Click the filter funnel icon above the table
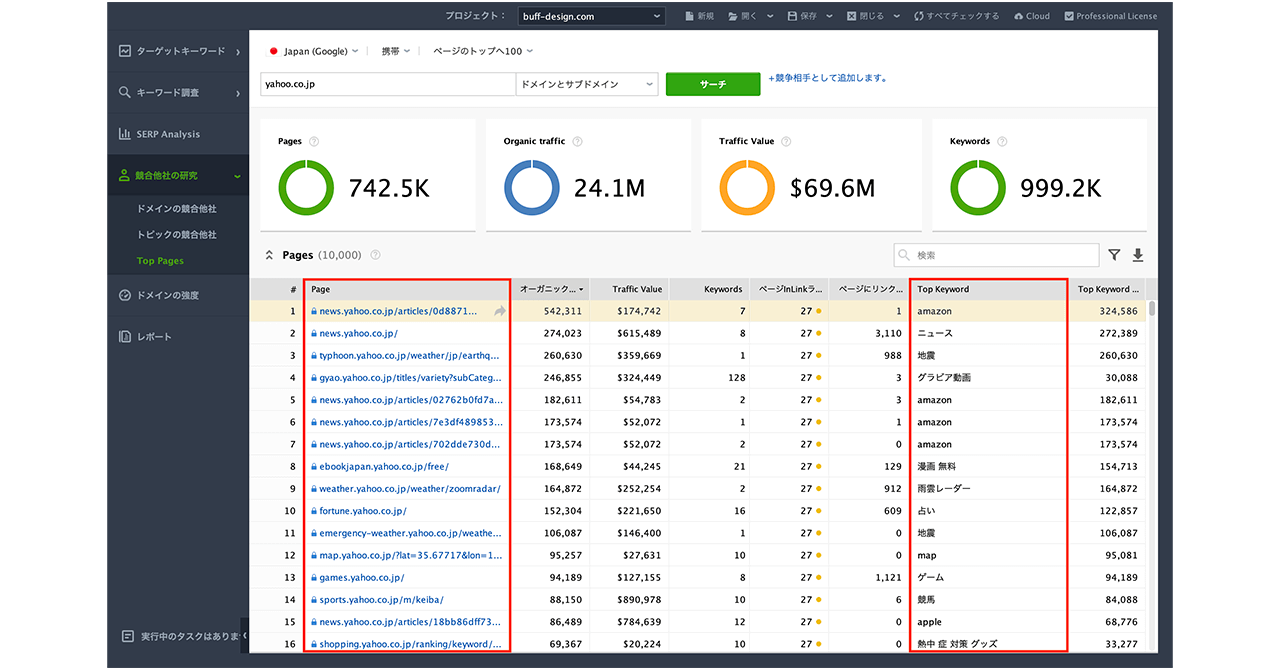This screenshot has height=670, width=1280. (1114, 256)
